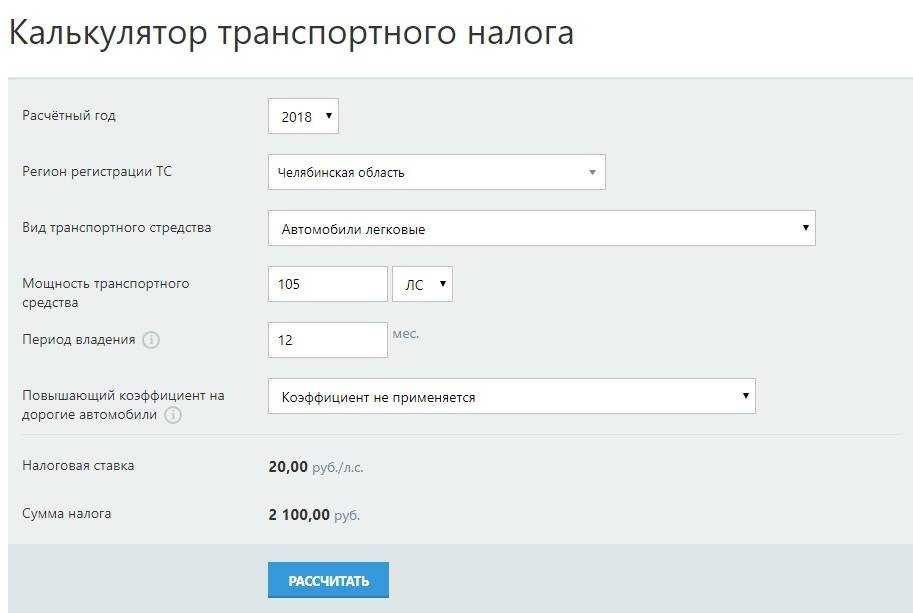913x613 pixels.
Task: Click ownership period field showing 12
Action: 328,340
